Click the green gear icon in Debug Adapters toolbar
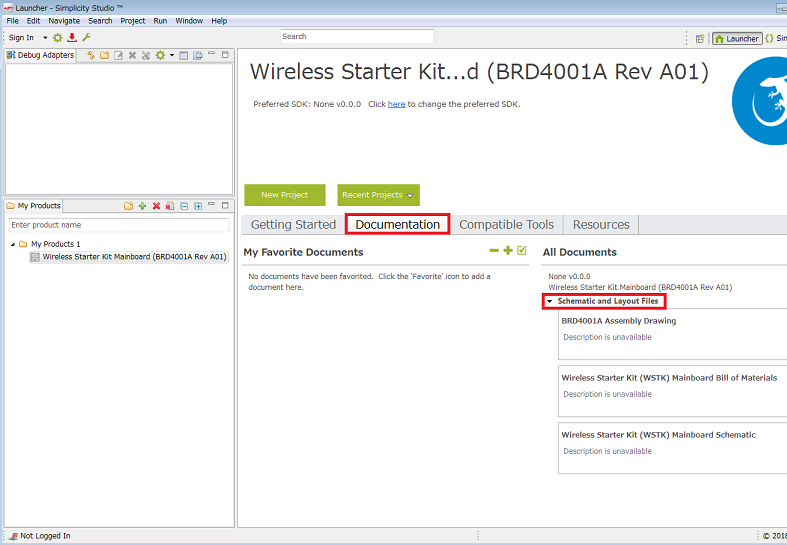The image size is (787, 545). point(160,55)
